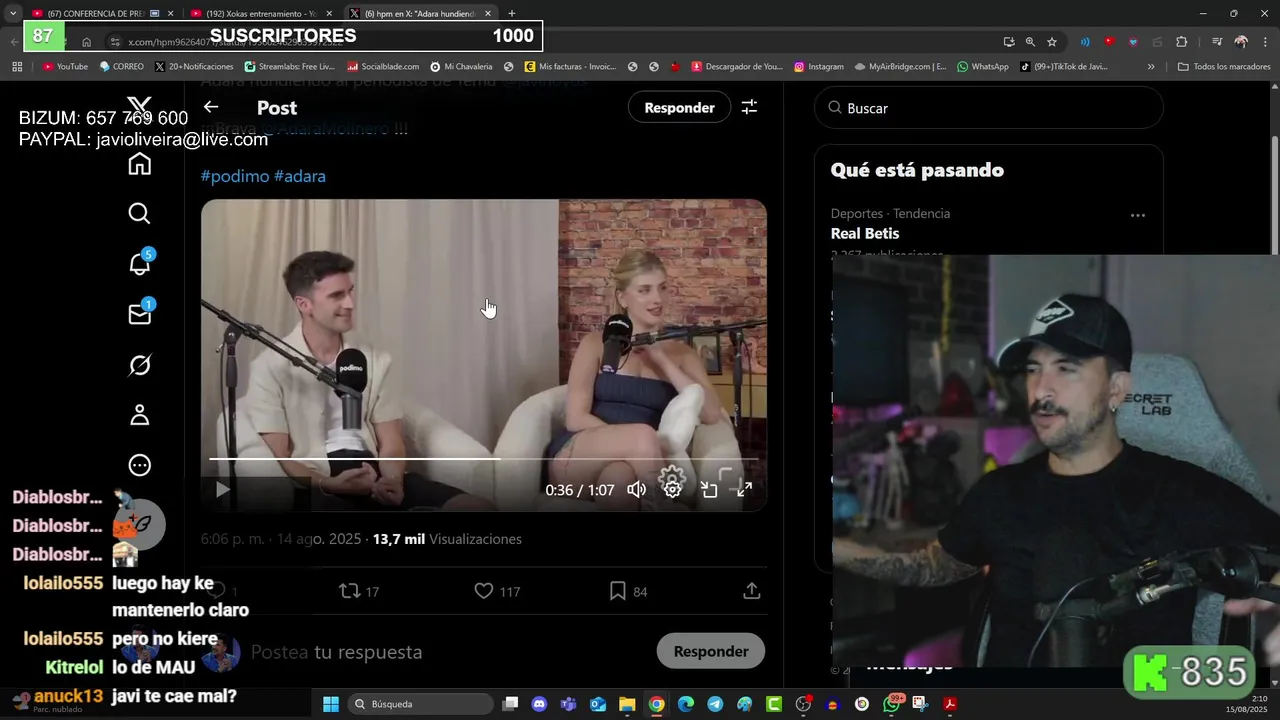1280x720 pixels.
Task: Open WhatsApp bookmark
Action: point(983,66)
